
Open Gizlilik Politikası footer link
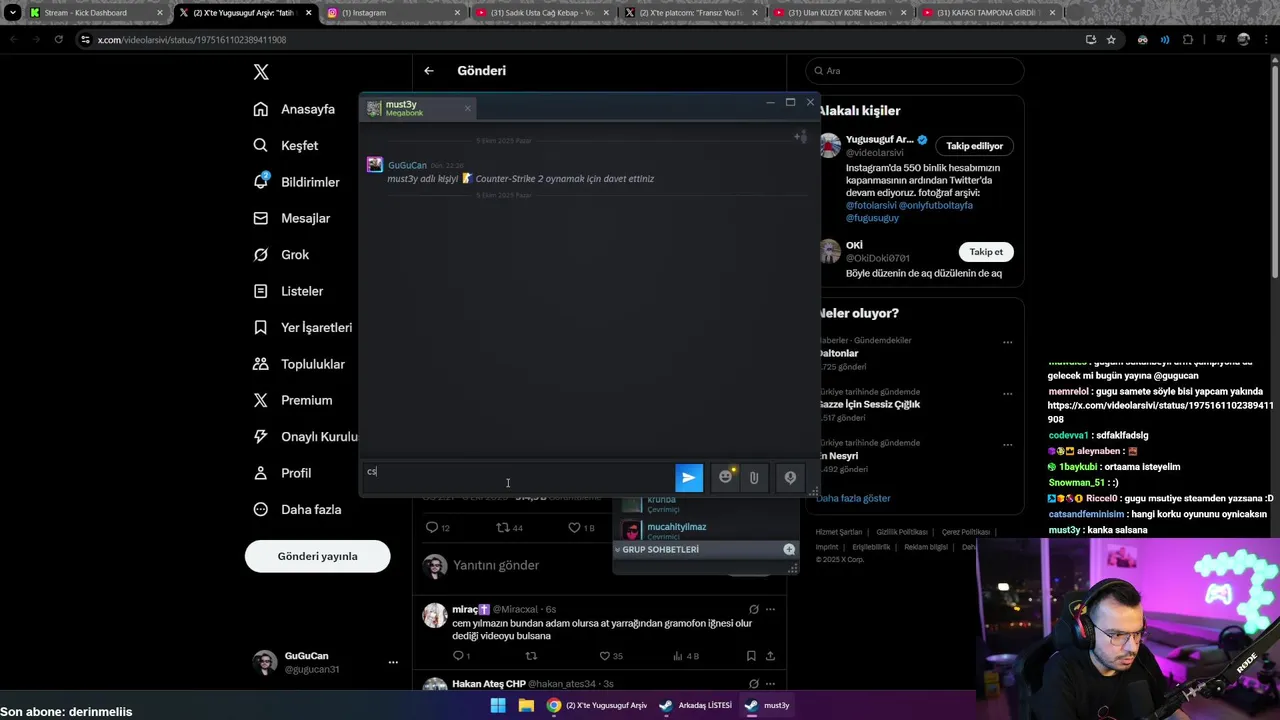coord(901,532)
